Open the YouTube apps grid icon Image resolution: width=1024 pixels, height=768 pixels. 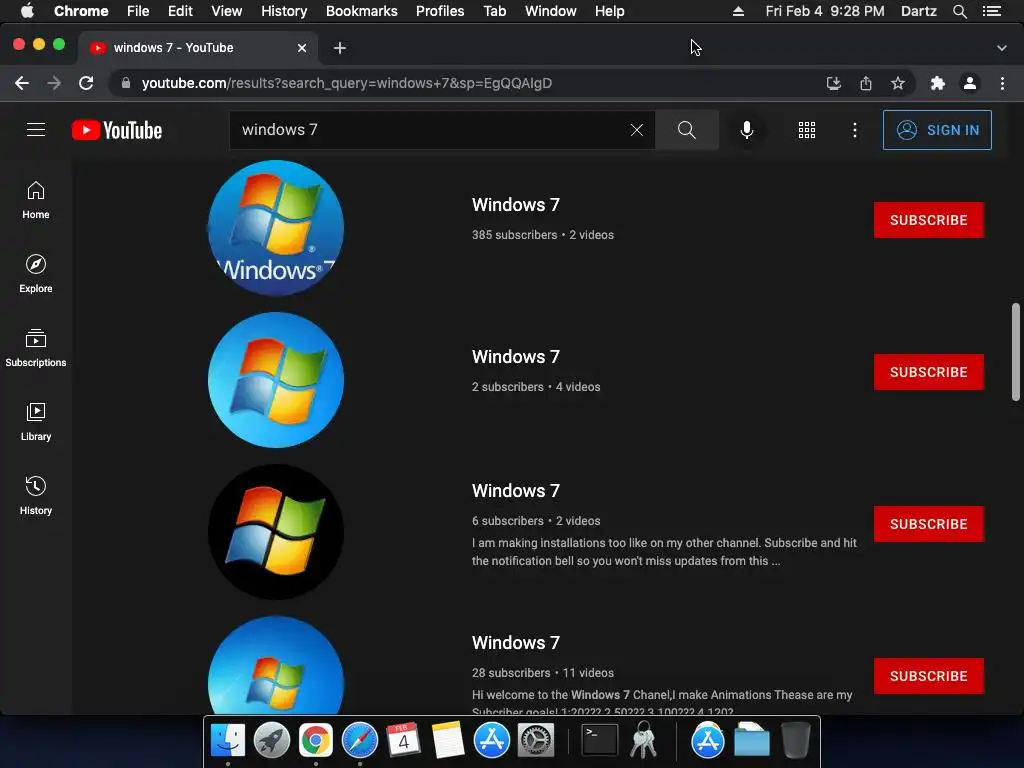807,130
